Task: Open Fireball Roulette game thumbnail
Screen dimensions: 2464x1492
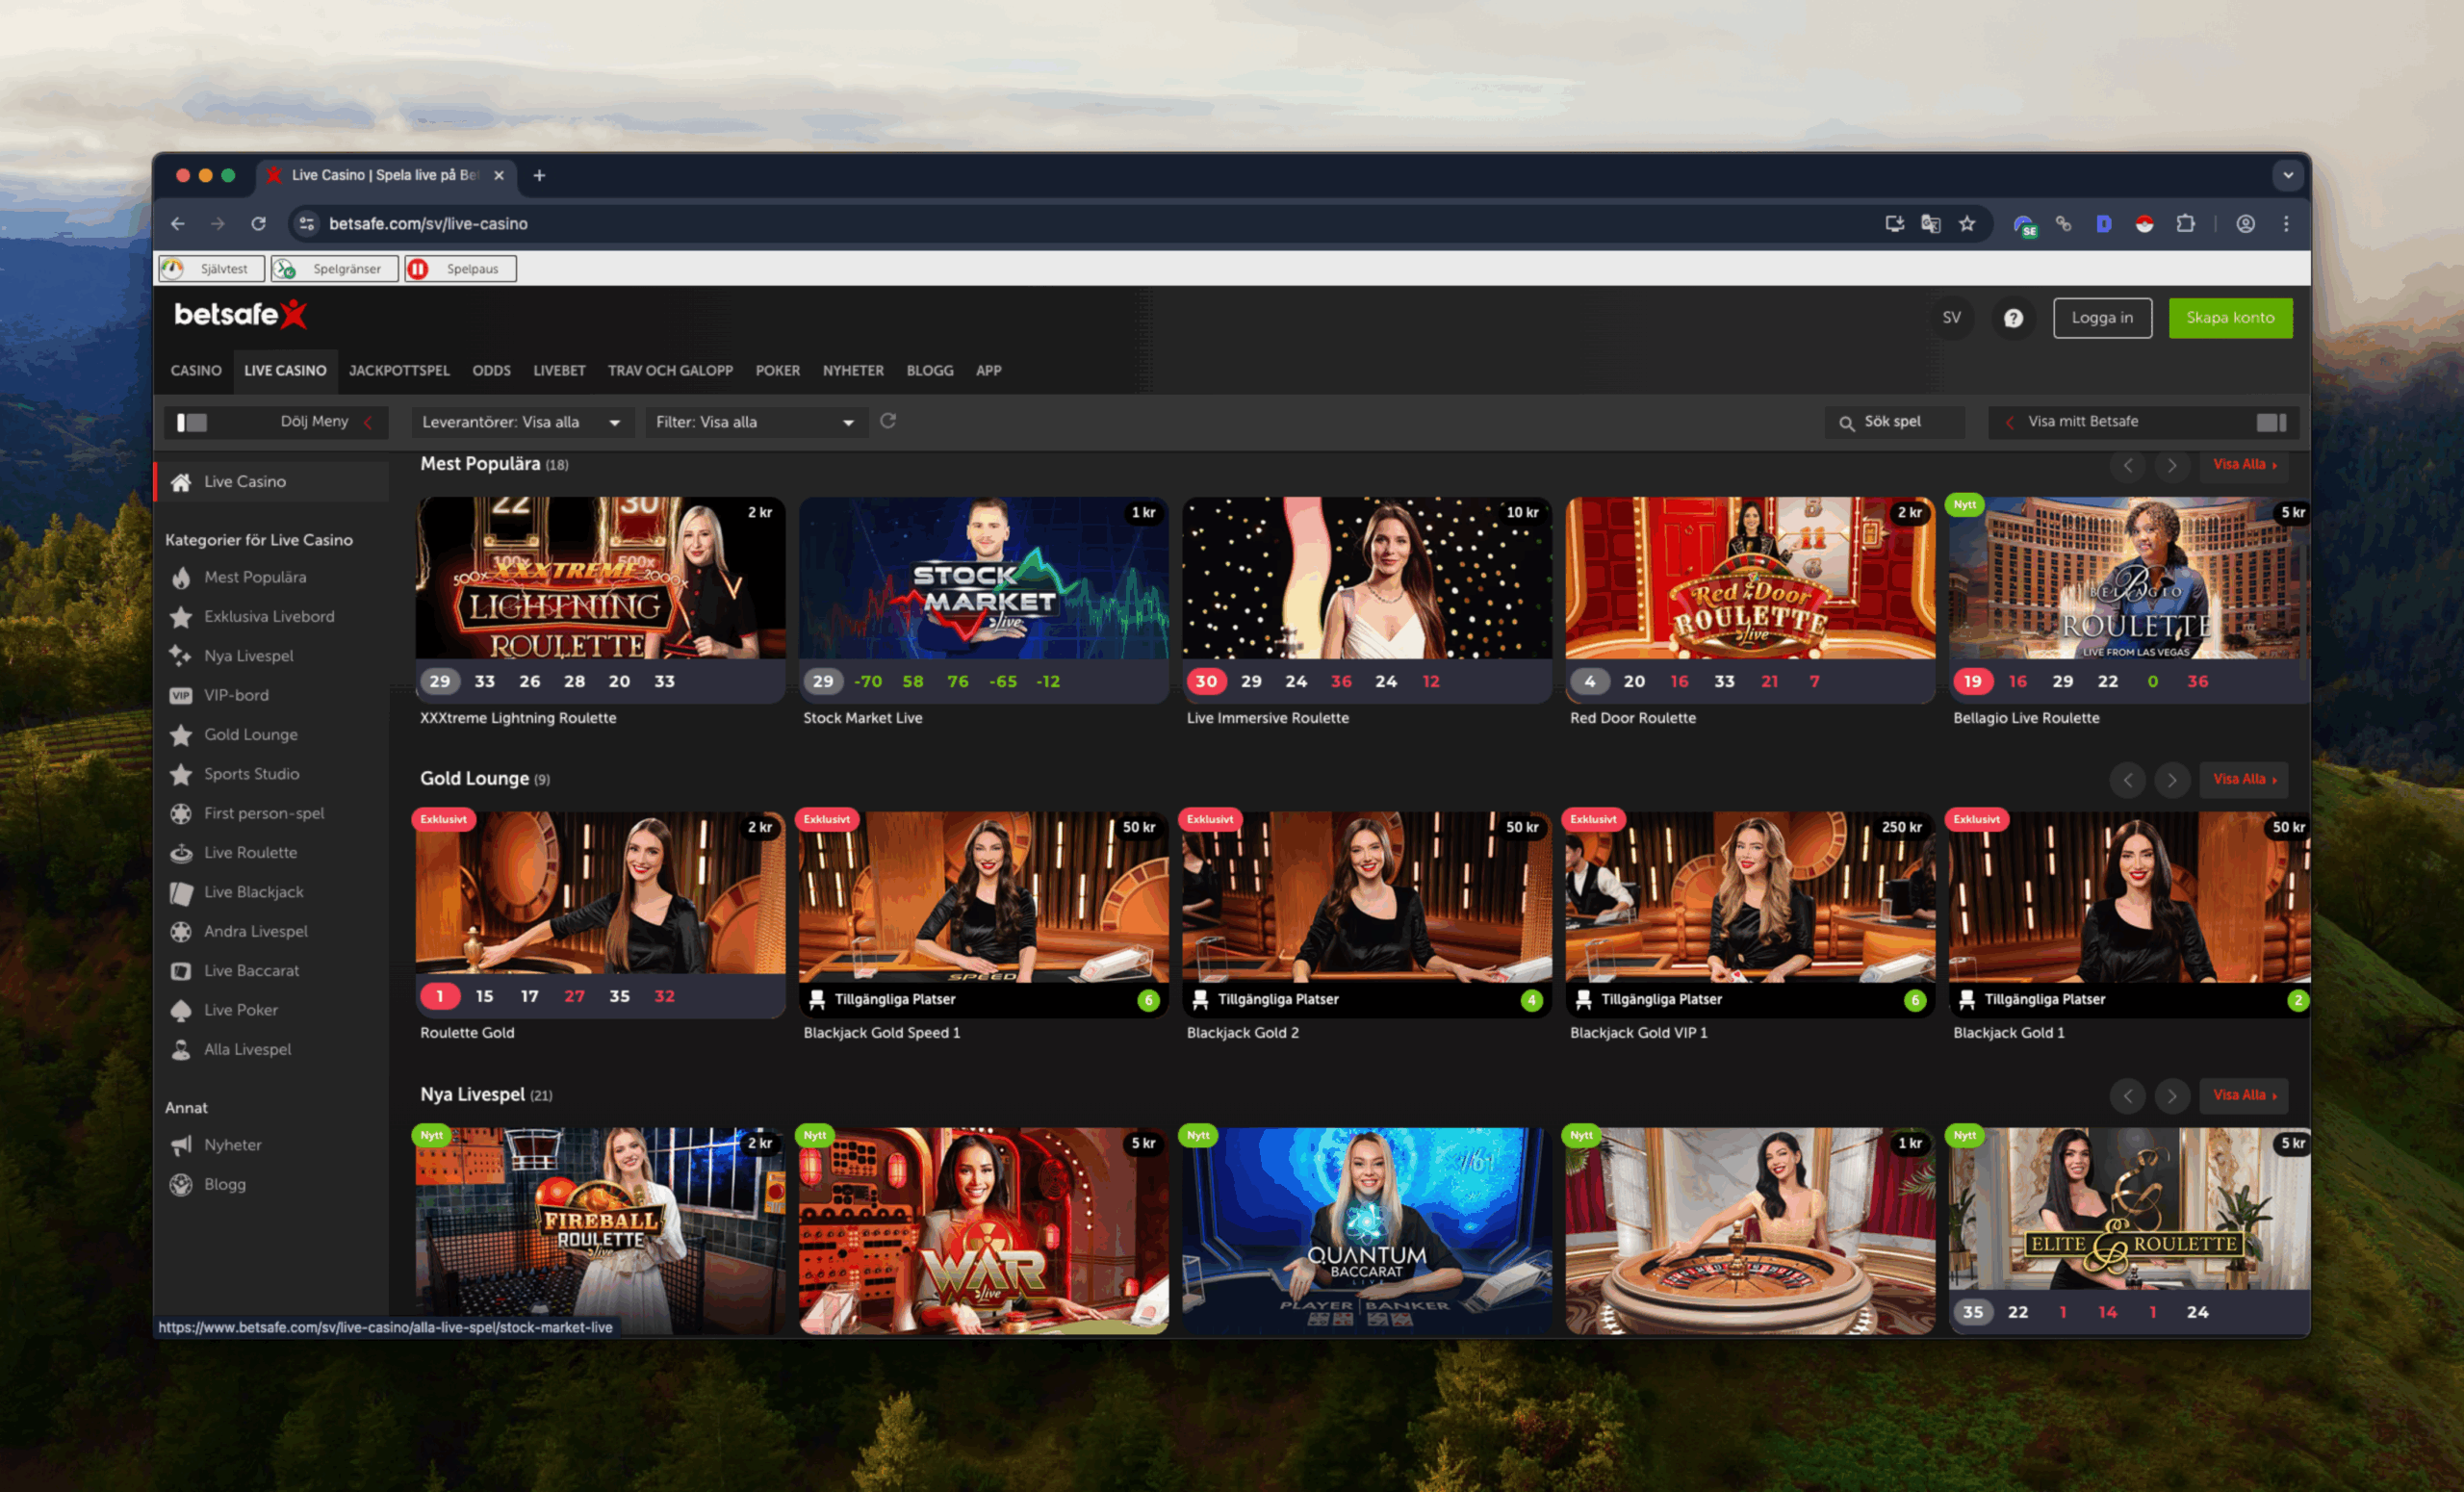Action: pos(600,1230)
